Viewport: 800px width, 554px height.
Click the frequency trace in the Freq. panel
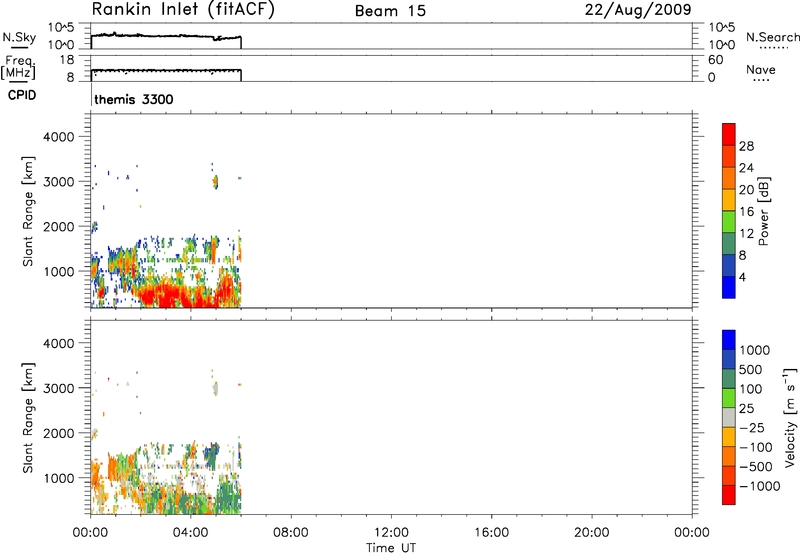(x=166, y=70)
